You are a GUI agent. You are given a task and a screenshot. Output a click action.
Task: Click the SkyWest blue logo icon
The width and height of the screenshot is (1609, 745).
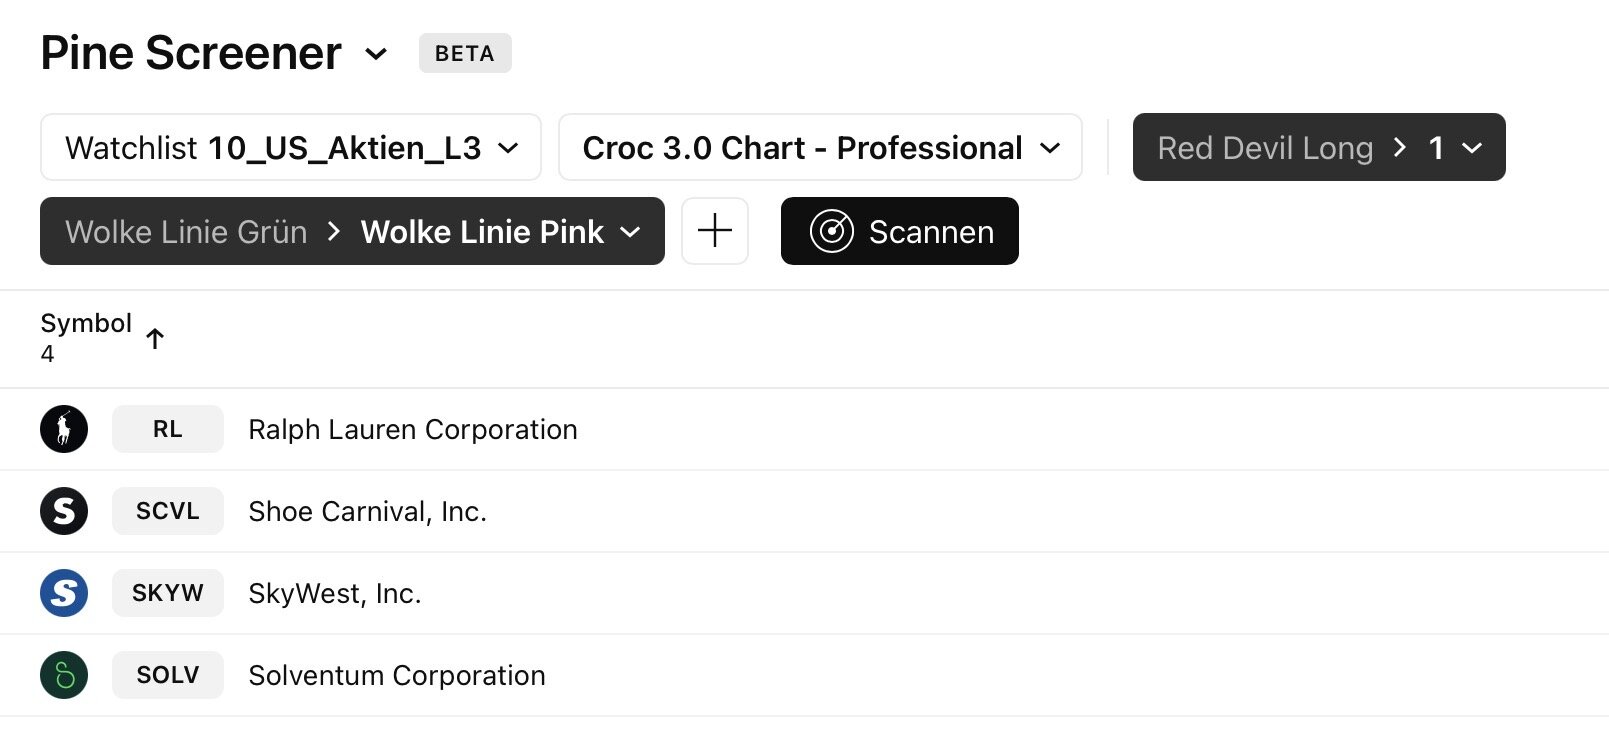point(64,593)
